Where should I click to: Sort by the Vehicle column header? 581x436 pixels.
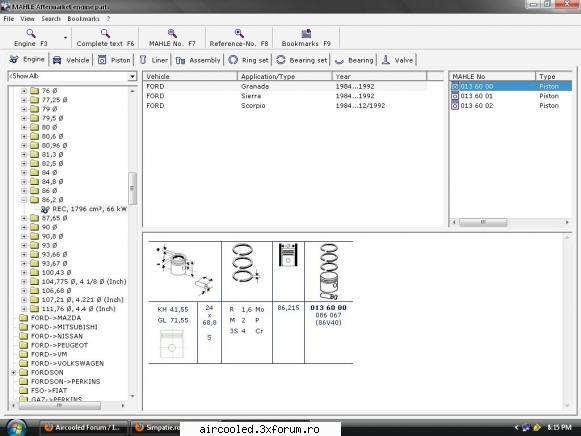(190, 76)
